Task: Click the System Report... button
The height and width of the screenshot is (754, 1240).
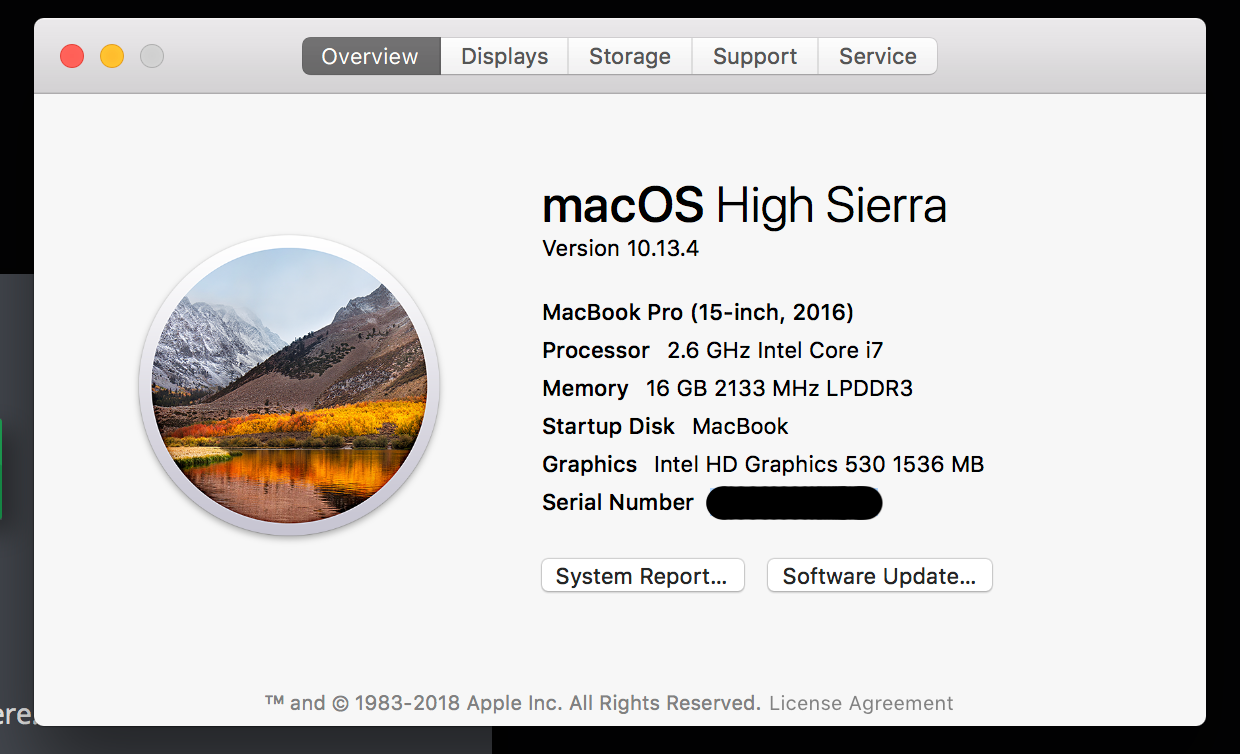Action: (x=643, y=576)
